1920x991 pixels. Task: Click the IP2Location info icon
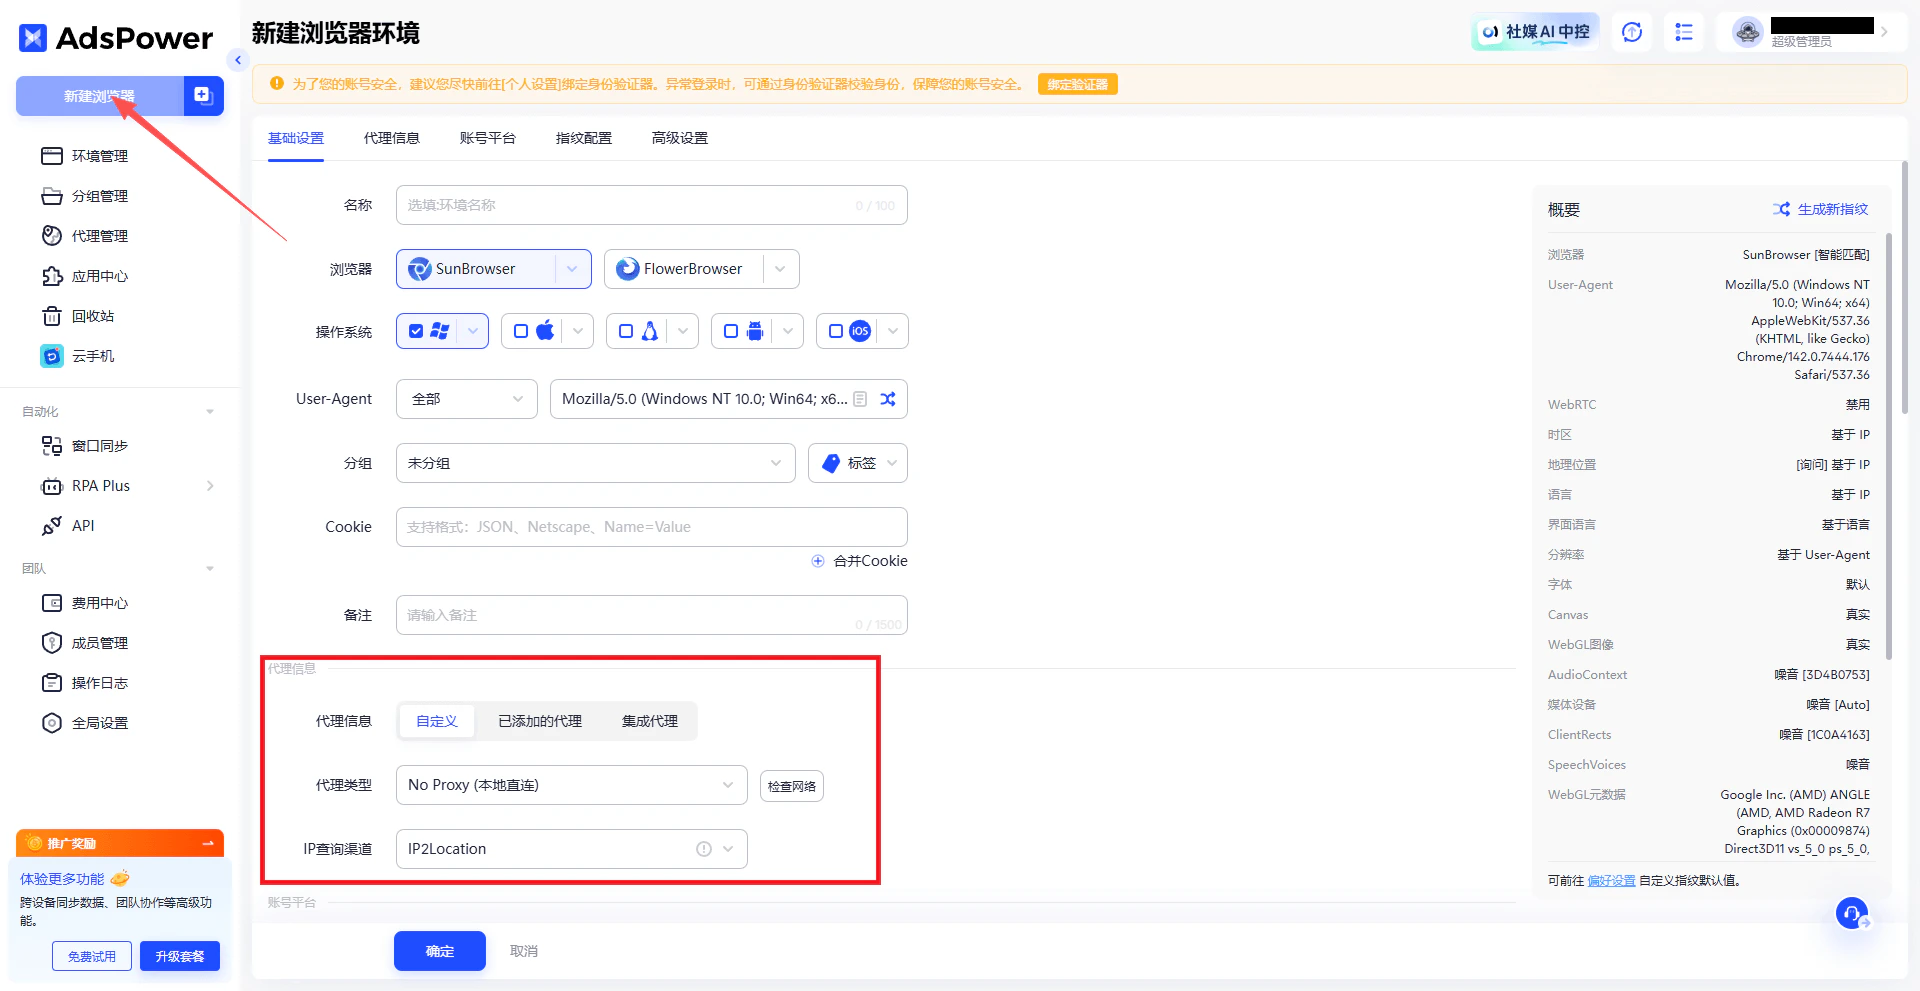(x=704, y=849)
